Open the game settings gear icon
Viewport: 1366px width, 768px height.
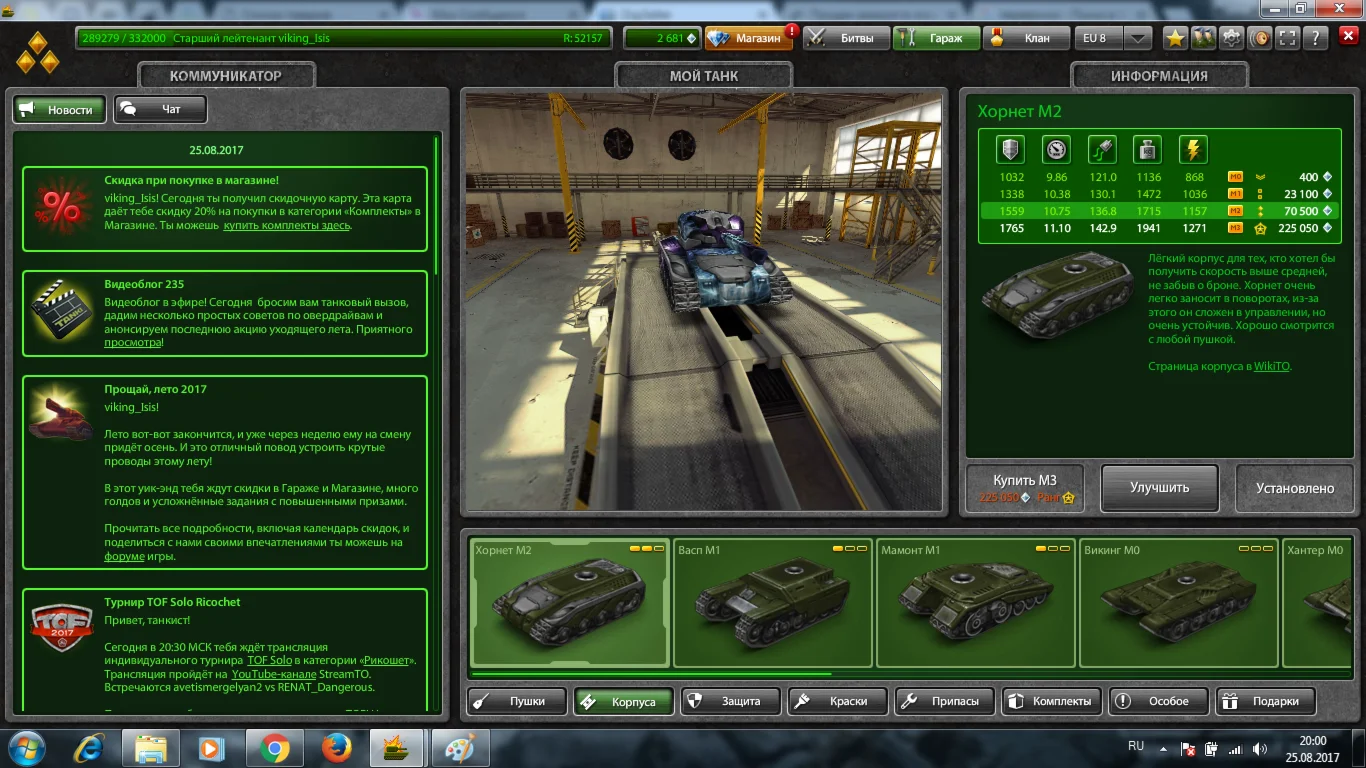[1232, 38]
